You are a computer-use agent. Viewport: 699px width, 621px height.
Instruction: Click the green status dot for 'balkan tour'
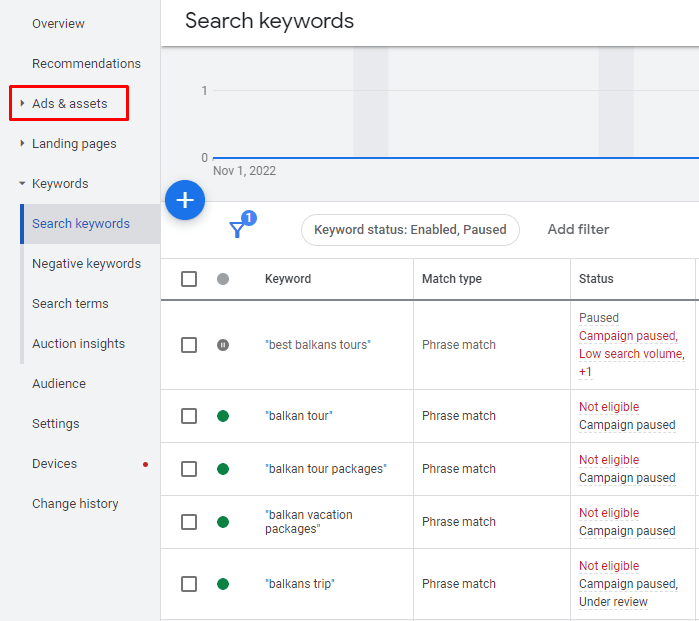click(223, 416)
